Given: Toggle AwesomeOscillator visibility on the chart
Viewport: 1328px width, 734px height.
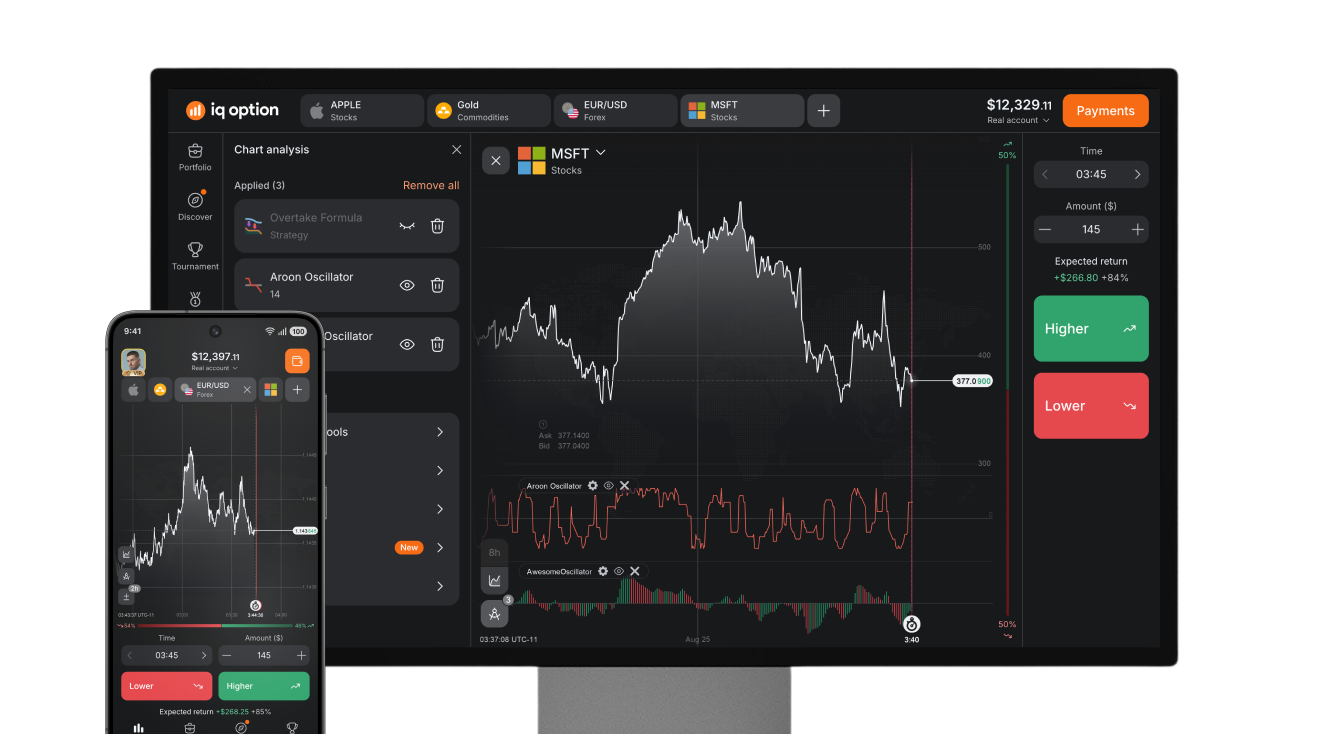Looking at the screenshot, I should 619,571.
